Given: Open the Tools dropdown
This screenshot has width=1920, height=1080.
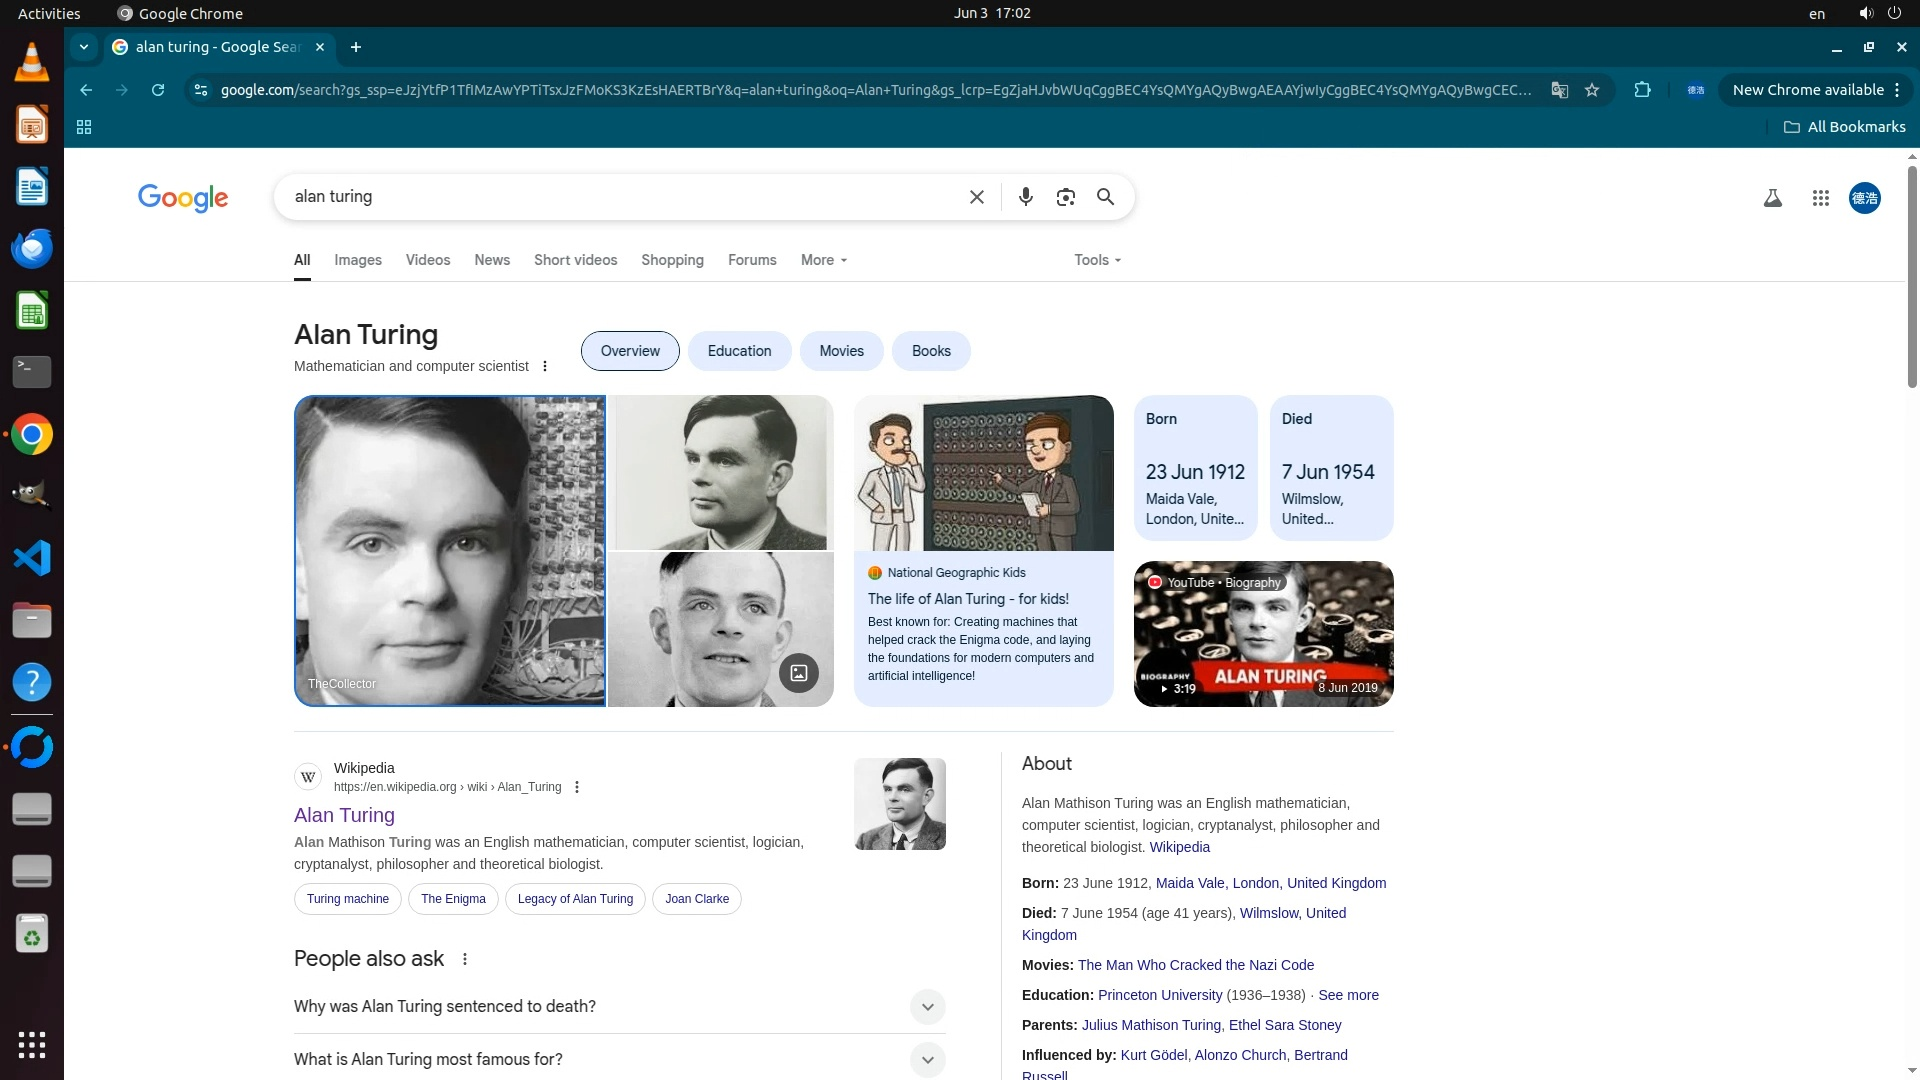Looking at the screenshot, I should [1097, 260].
